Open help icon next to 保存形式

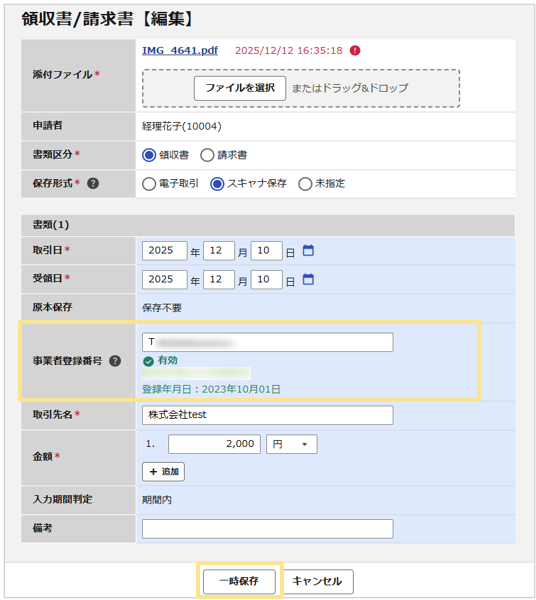93,183
